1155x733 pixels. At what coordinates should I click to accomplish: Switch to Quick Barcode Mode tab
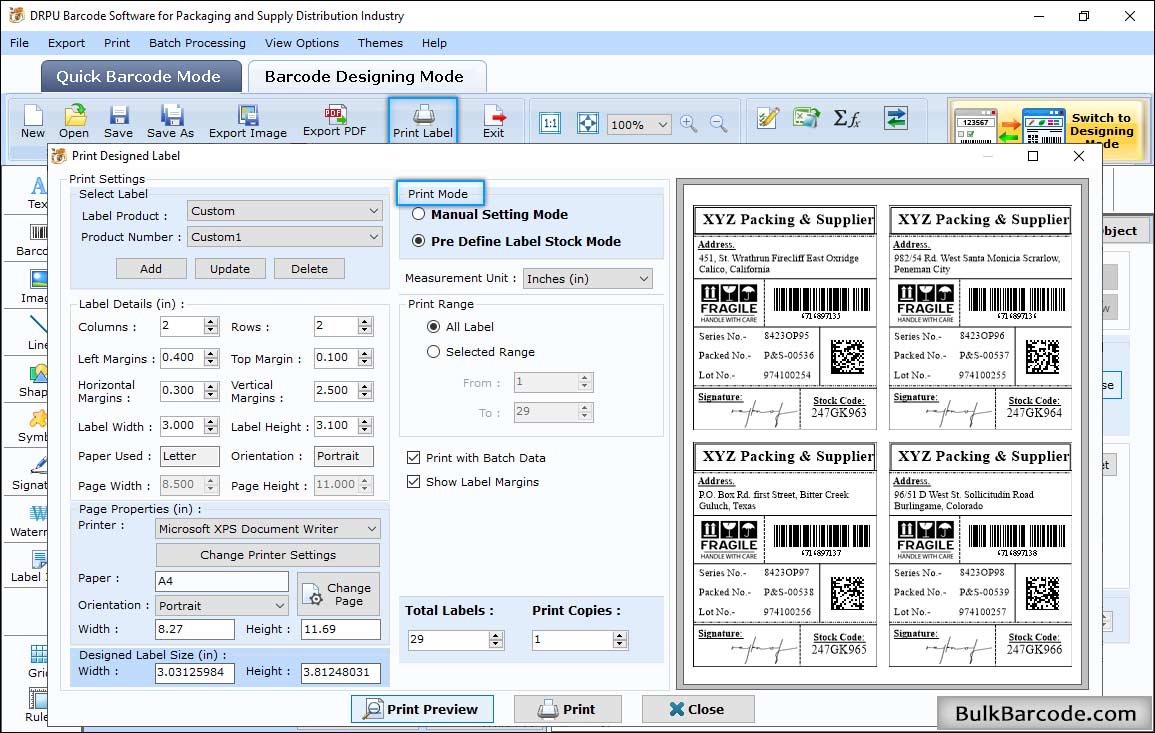(141, 77)
